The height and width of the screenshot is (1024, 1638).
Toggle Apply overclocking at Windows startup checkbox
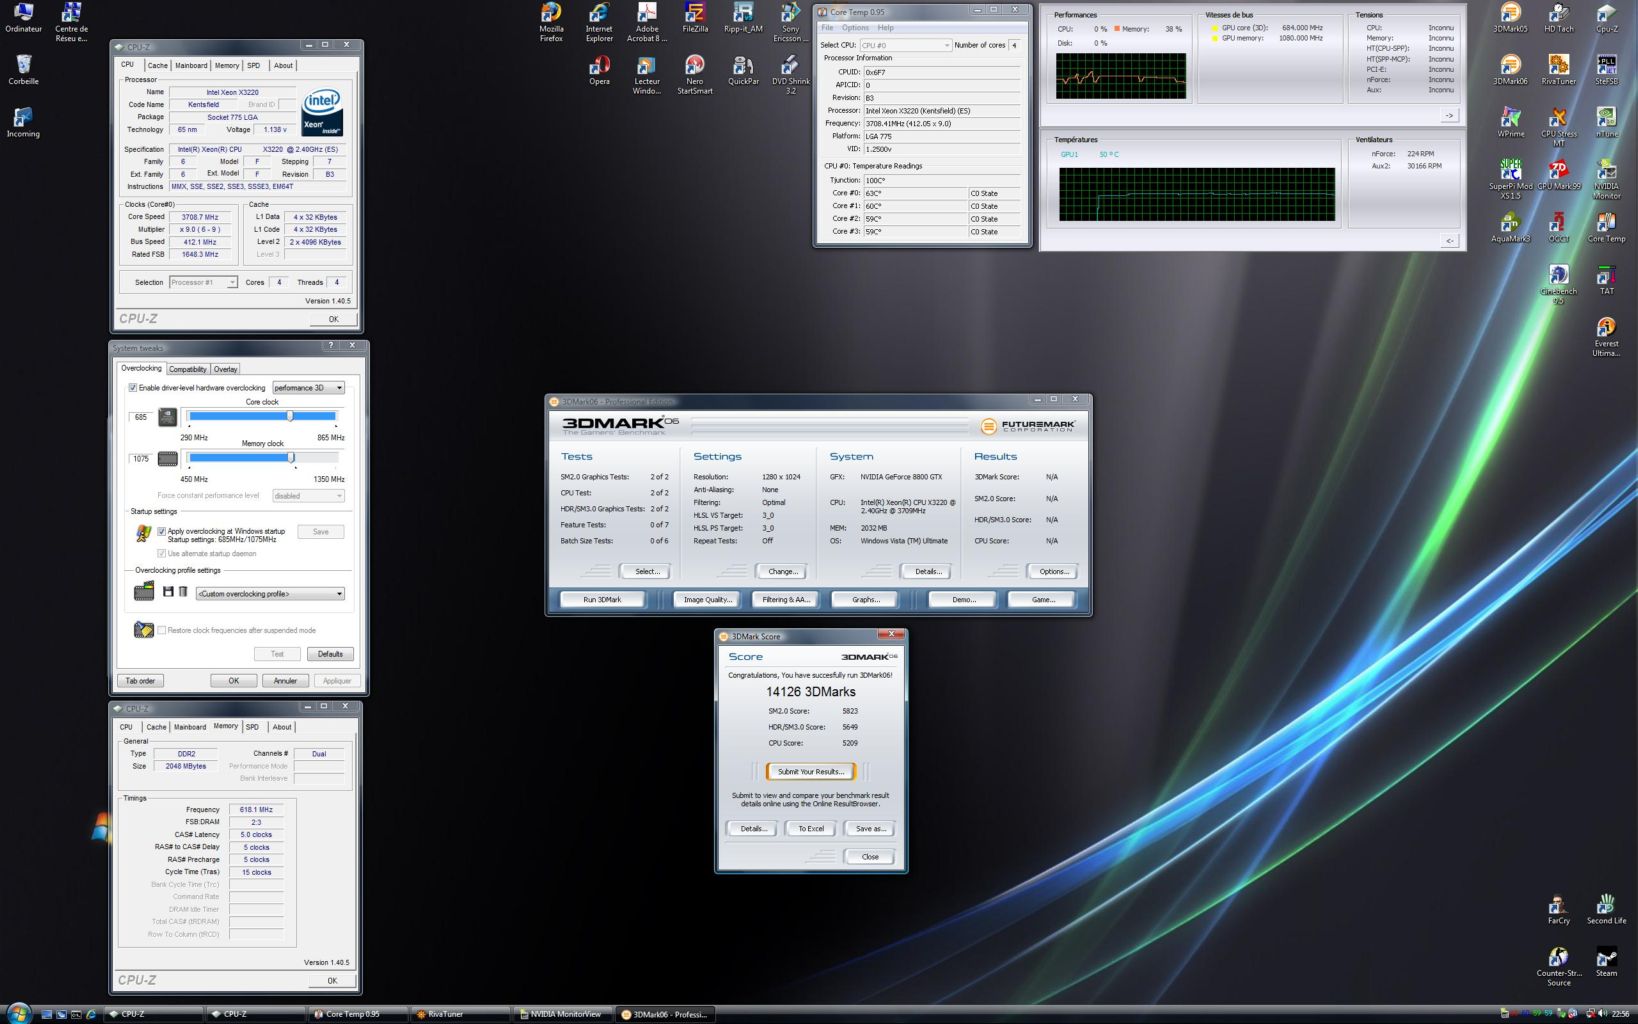(x=162, y=531)
